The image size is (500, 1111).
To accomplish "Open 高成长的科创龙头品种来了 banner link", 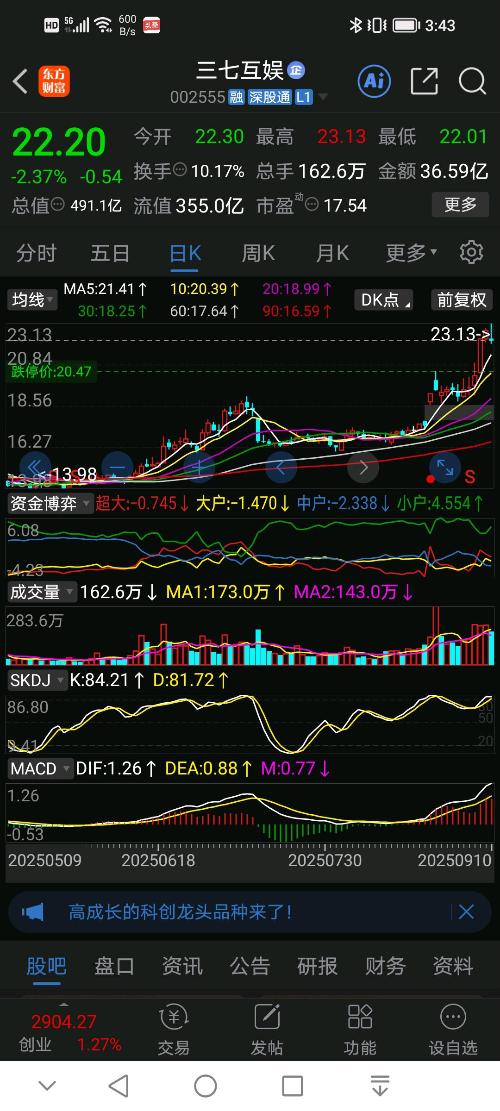I will click(180, 912).
